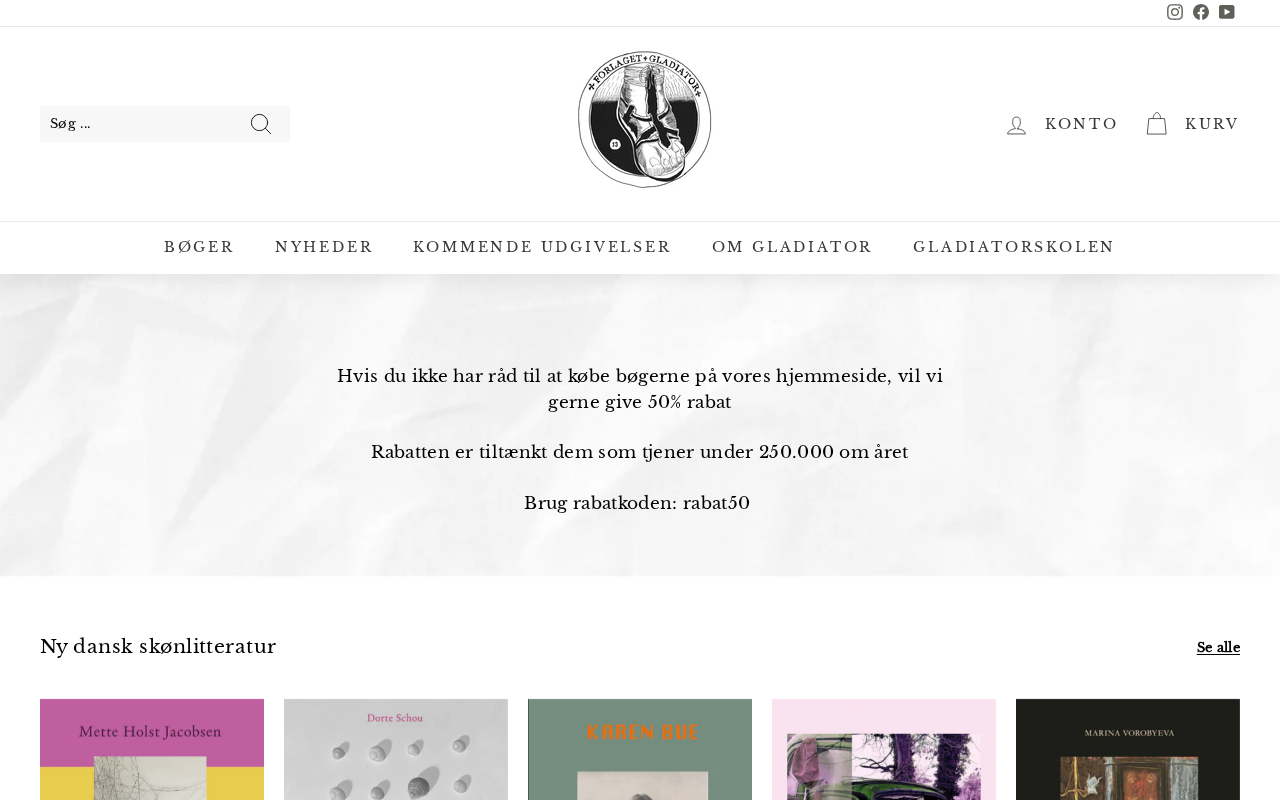Open the Facebook social link icon
The height and width of the screenshot is (800, 1280).
pos(1201,12)
